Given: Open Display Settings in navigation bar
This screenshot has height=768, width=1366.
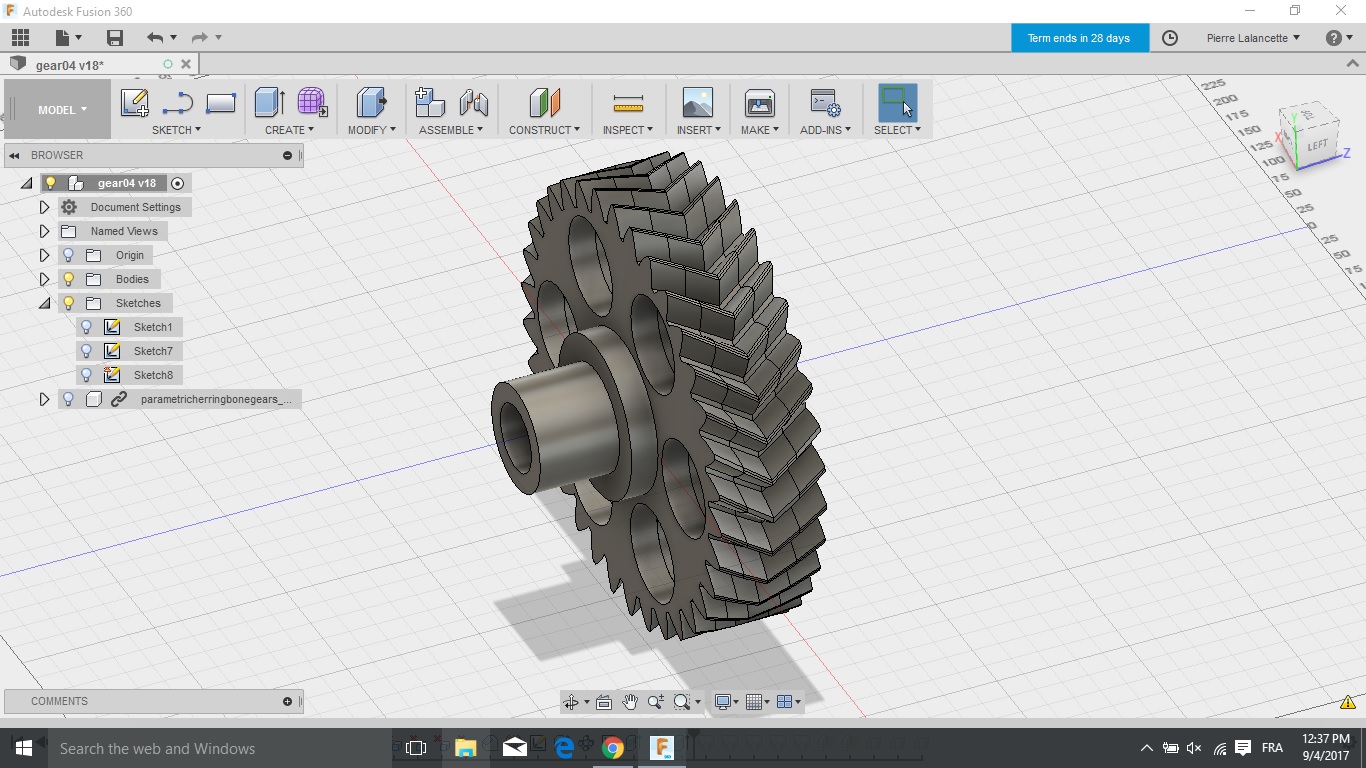Looking at the screenshot, I should pos(726,702).
